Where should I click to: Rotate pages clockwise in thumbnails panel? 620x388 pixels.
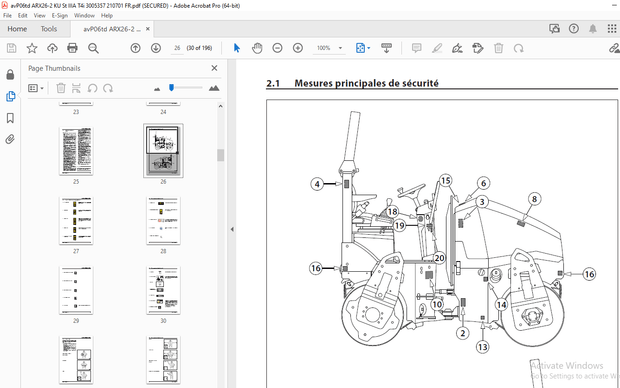click(108, 88)
